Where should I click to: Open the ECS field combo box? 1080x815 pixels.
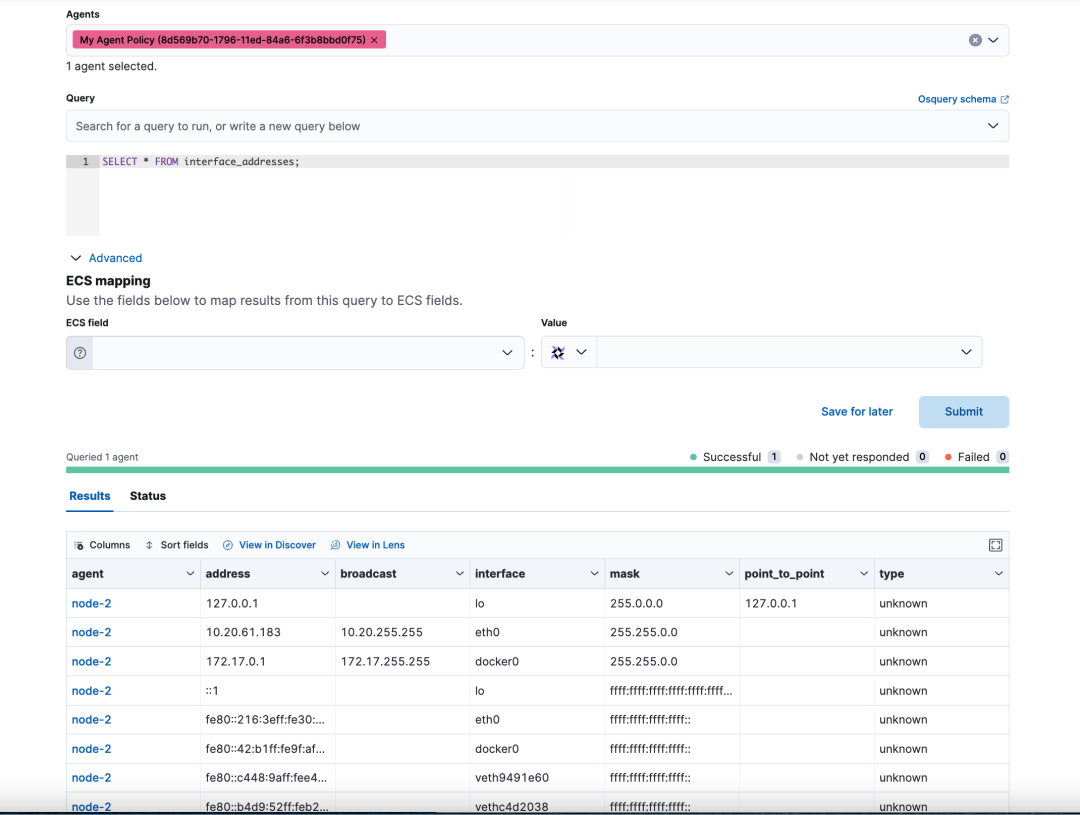click(x=308, y=353)
